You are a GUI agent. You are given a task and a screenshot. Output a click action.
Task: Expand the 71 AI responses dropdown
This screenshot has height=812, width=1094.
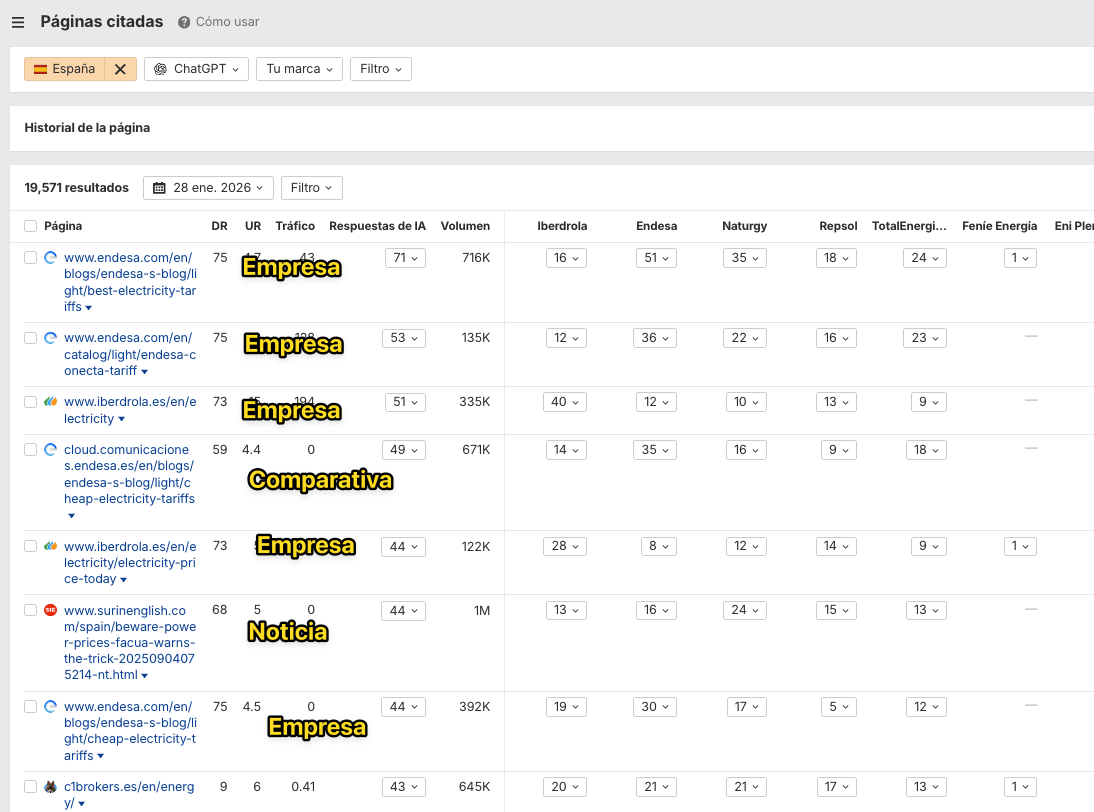[405, 258]
